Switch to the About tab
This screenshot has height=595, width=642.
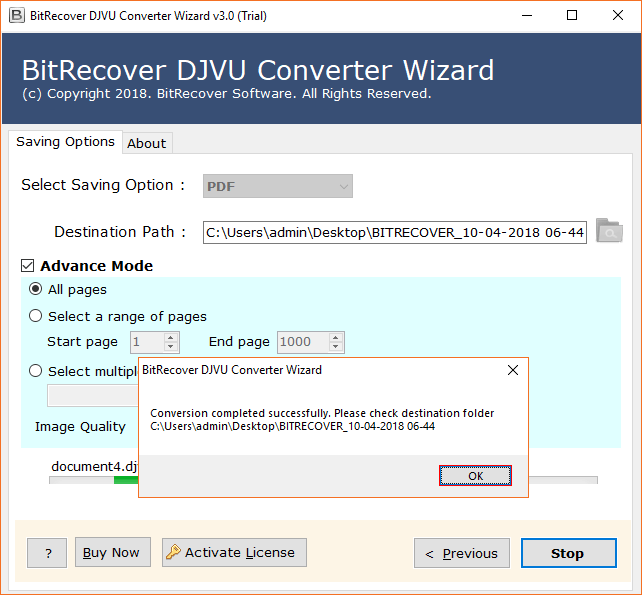(147, 143)
